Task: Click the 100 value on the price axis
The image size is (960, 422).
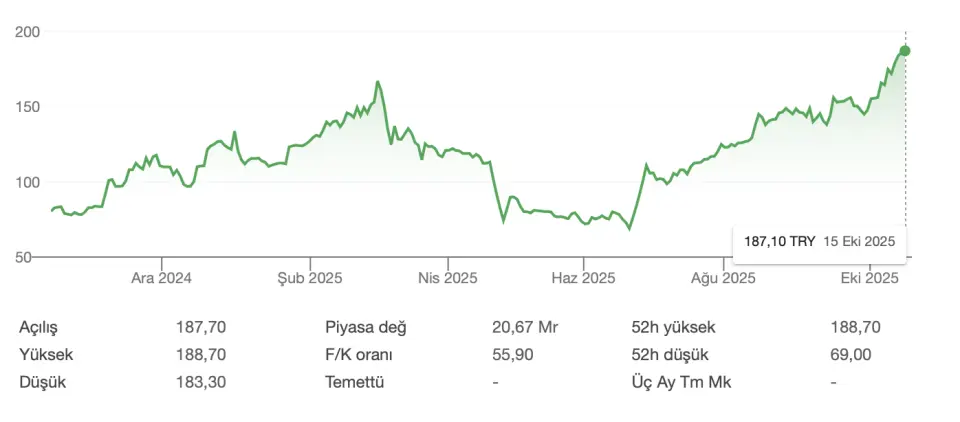Action: tap(28, 182)
